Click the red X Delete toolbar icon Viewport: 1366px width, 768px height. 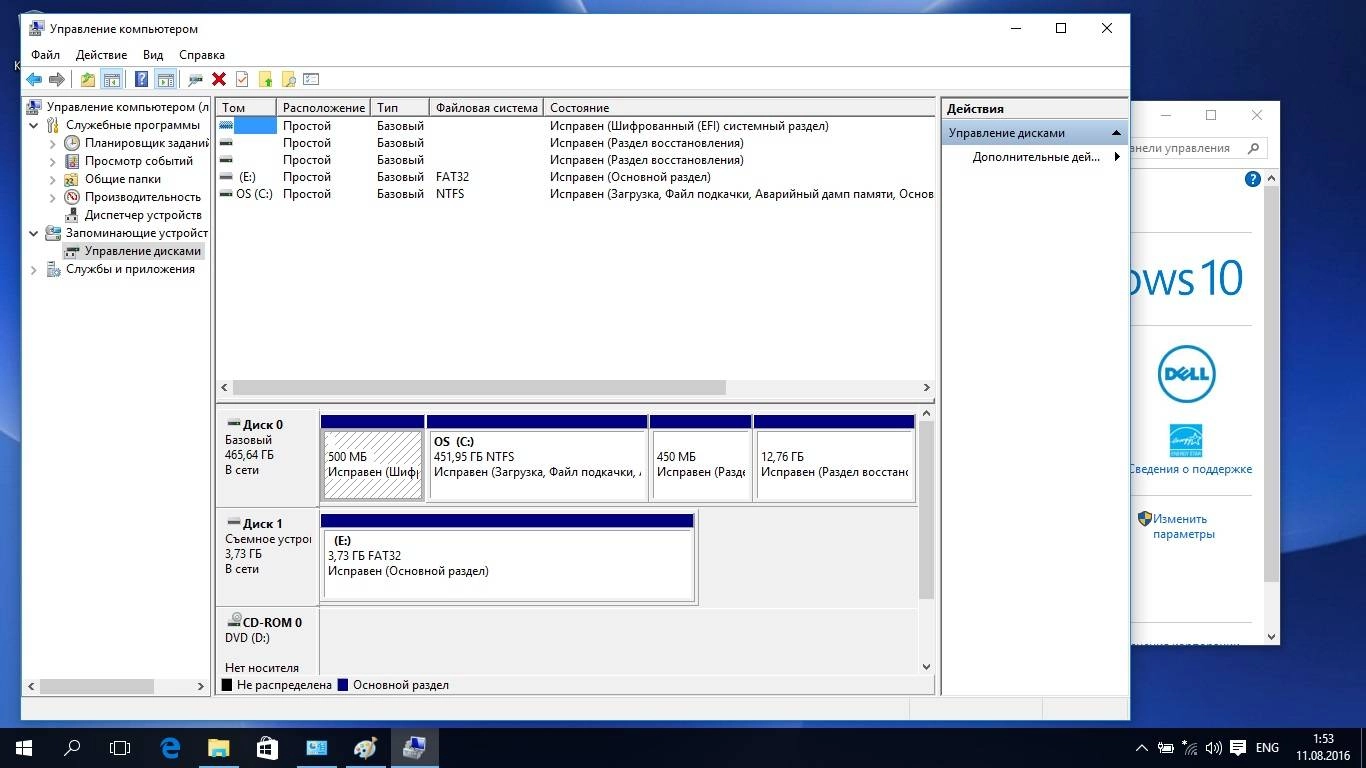coord(218,79)
